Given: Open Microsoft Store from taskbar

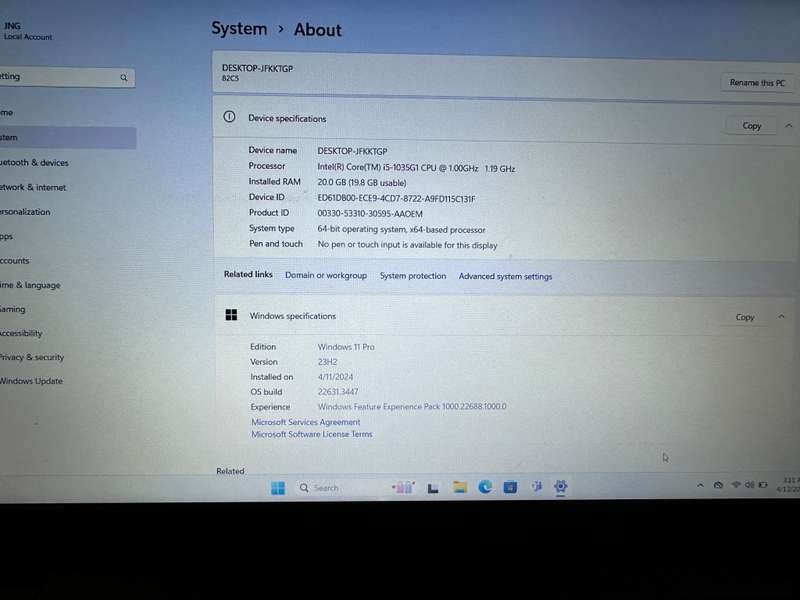Looking at the screenshot, I should (510, 487).
